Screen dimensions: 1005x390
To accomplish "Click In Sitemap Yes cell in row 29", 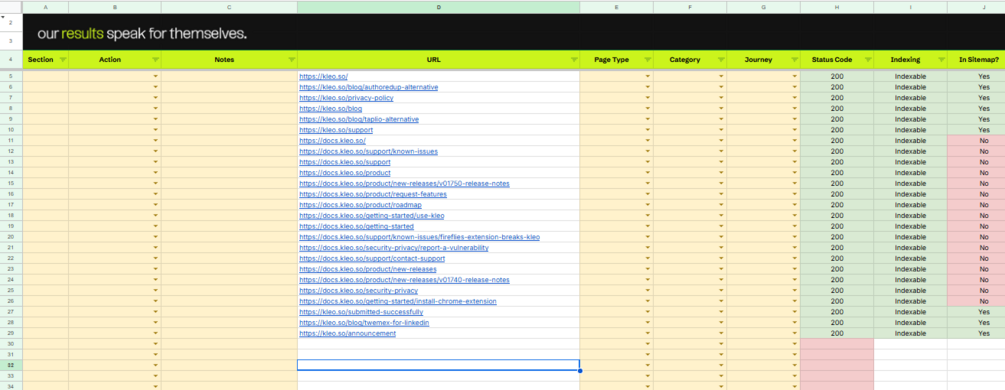I will pos(976,334).
